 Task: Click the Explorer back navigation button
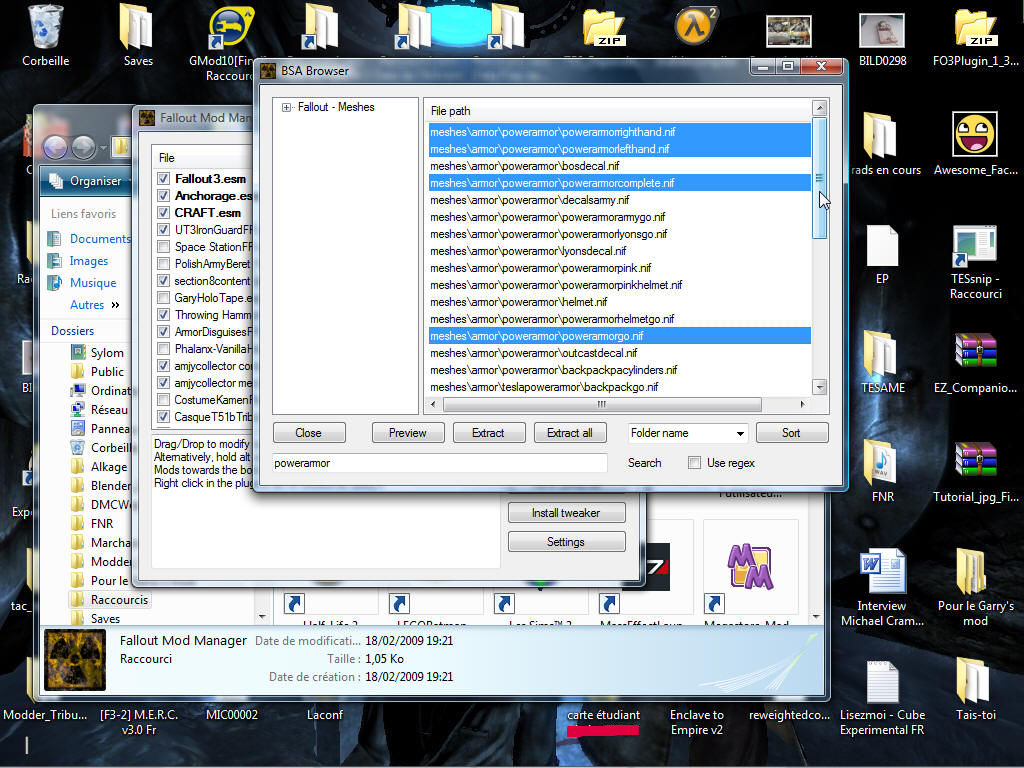click(55, 148)
